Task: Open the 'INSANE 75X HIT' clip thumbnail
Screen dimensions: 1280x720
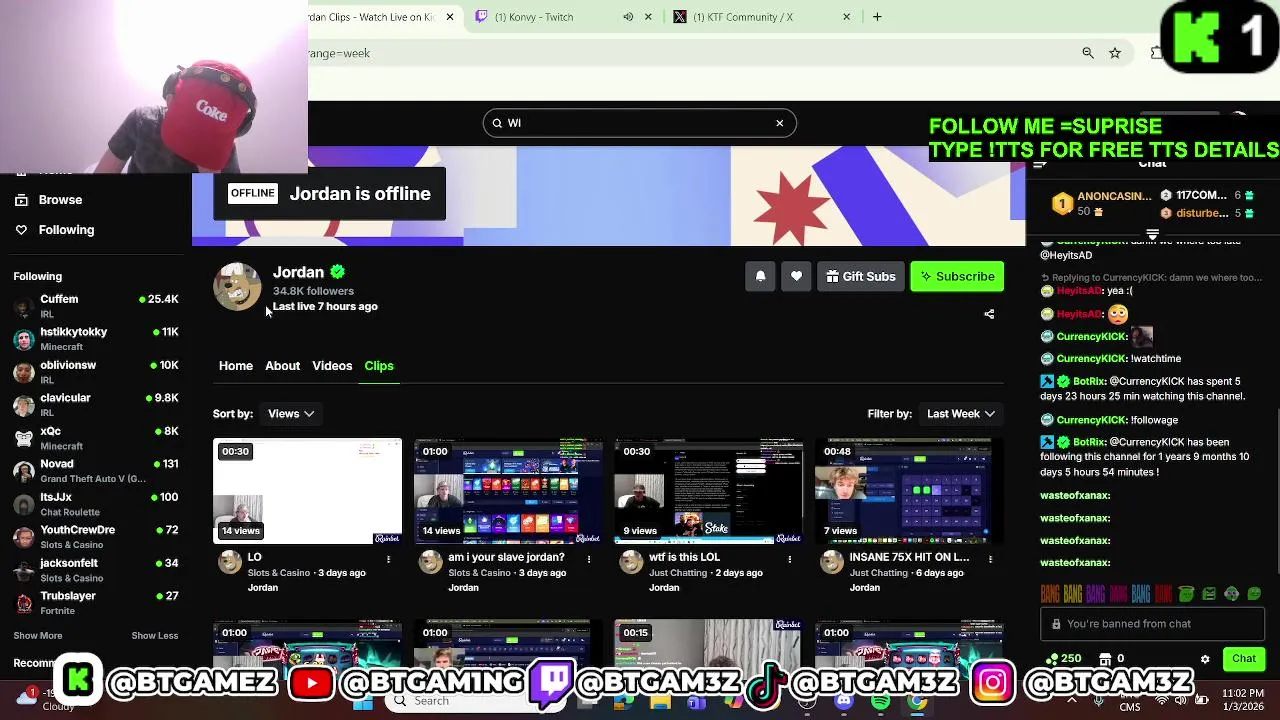Action: [x=909, y=491]
